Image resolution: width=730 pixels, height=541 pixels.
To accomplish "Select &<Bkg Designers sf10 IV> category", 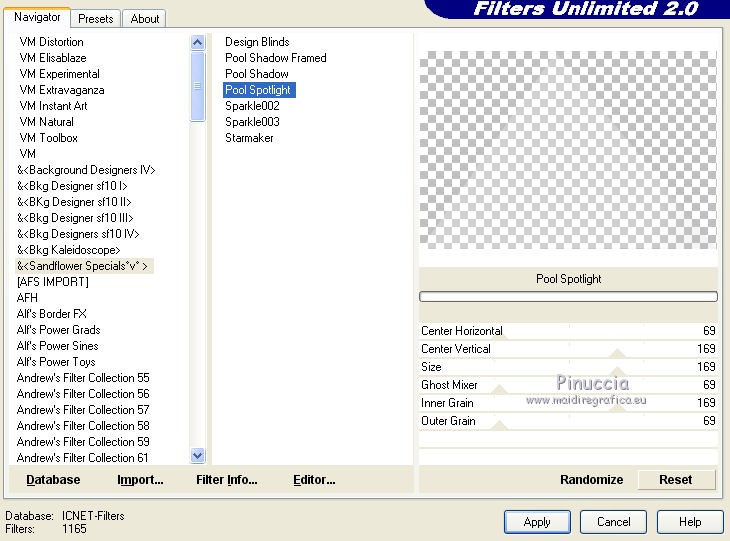I will pos(78,234).
